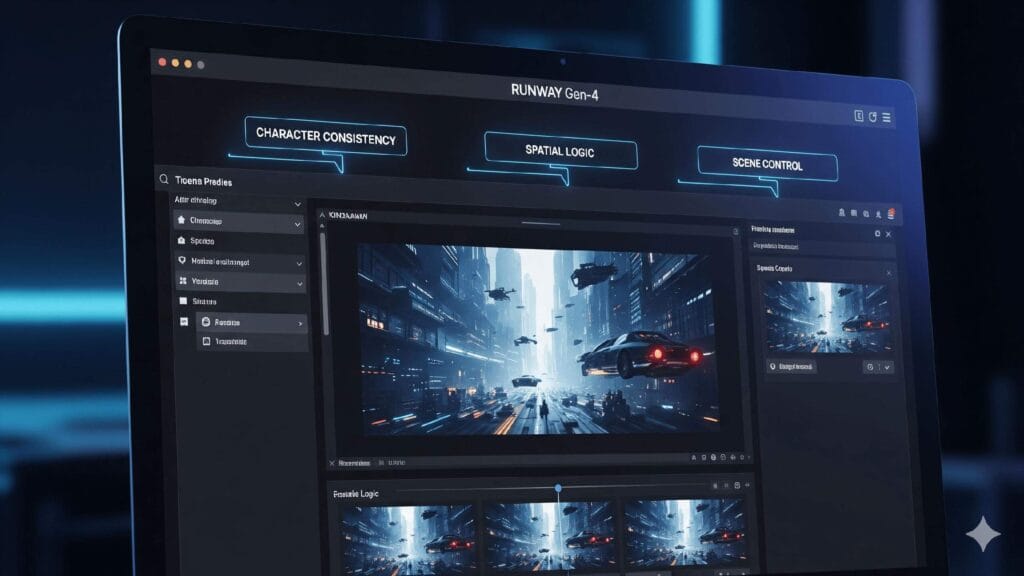Click the leftmost bracket icon in the top-right title bar group
The image size is (1024, 576).
tap(859, 116)
